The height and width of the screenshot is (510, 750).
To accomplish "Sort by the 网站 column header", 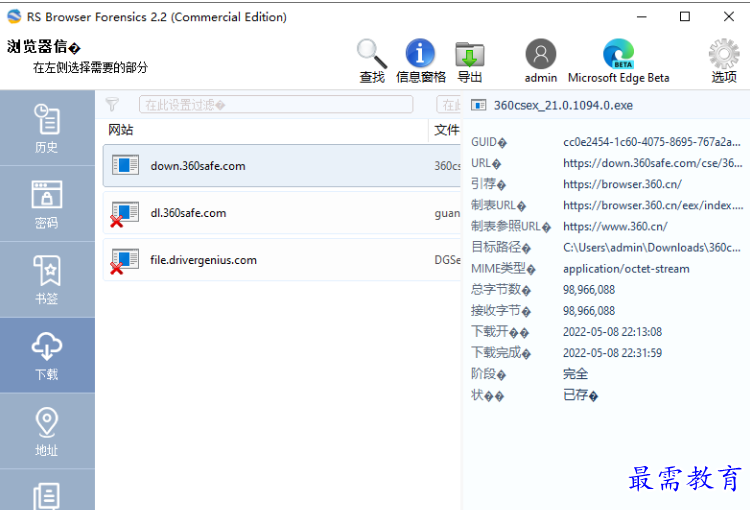I will click(121, 130).
